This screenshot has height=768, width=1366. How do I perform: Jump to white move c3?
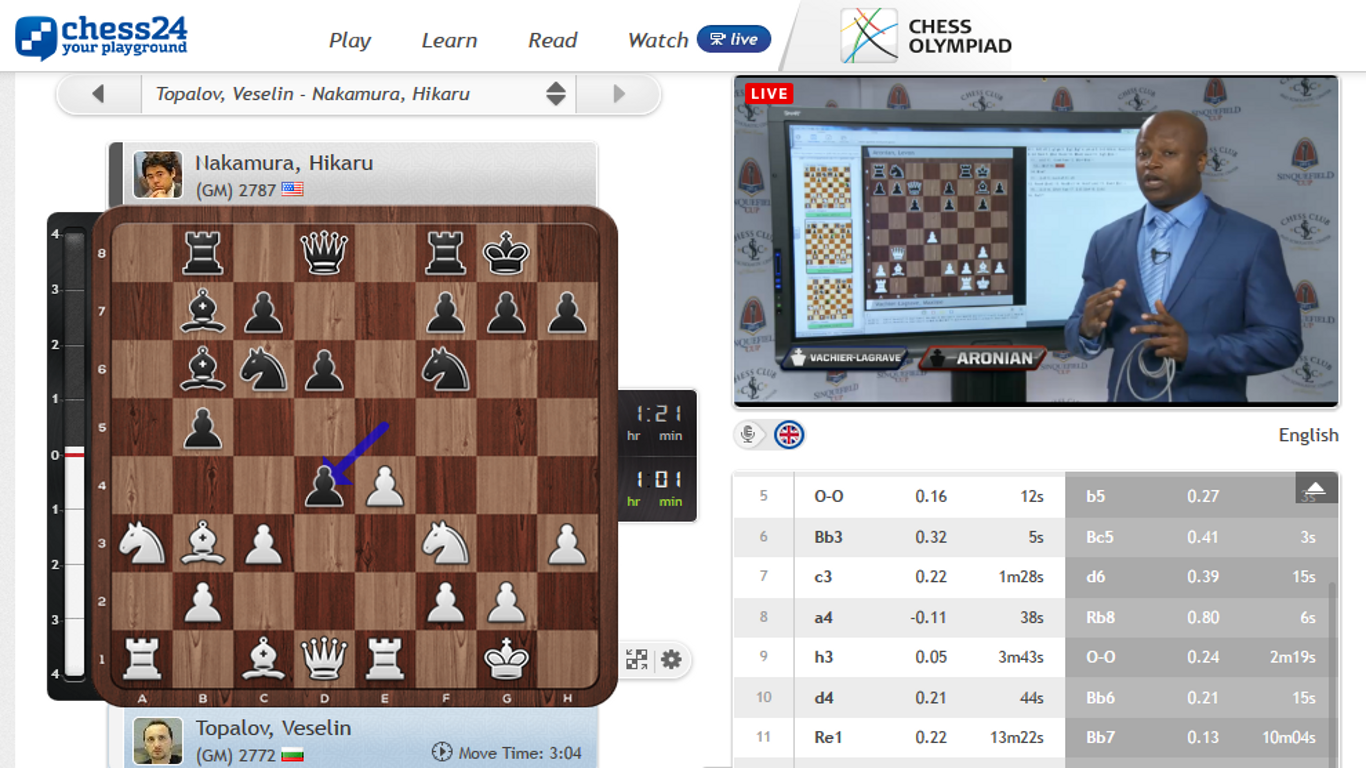(823, 577)
